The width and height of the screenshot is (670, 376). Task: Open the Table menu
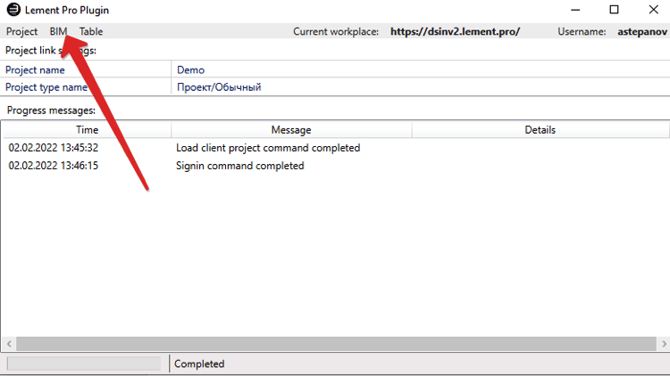(x=91, y=32)
